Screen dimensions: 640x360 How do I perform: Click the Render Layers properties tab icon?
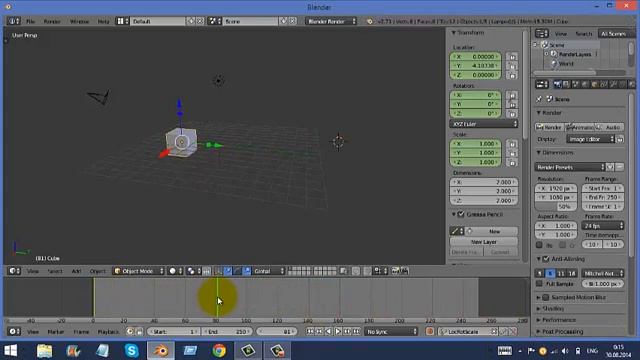click(x=567, y=84)
